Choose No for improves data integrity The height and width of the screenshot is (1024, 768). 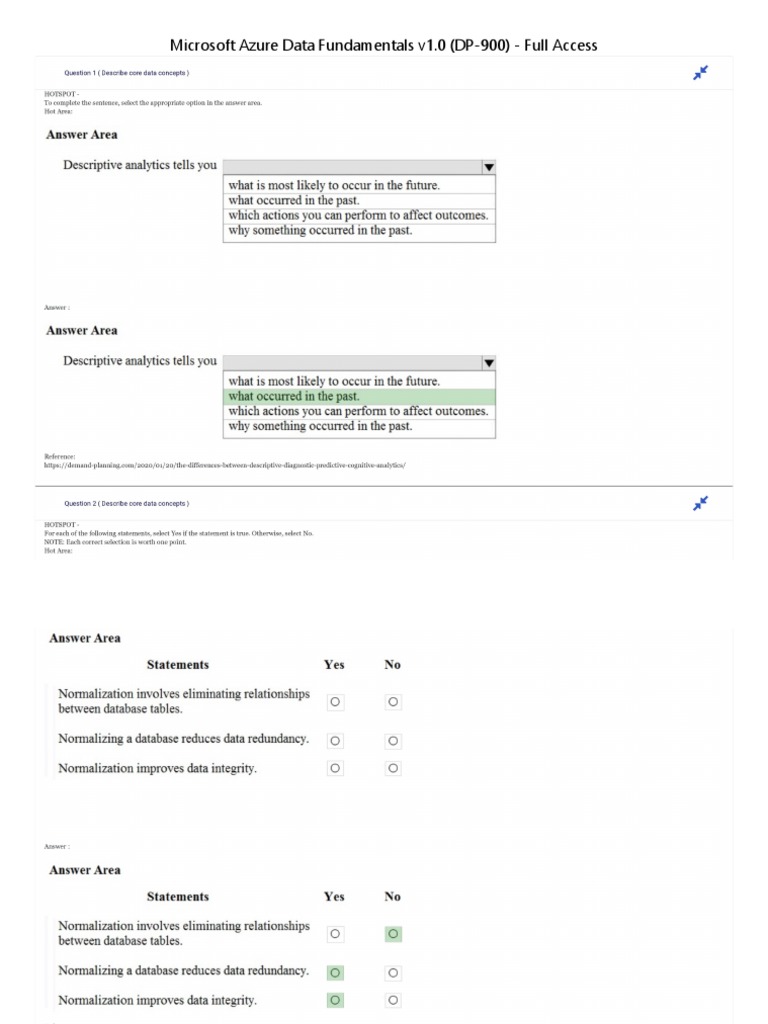point(393,768)
